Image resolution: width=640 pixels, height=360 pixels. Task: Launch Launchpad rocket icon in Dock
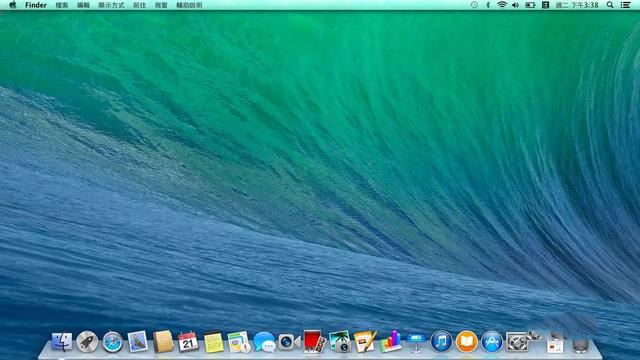87,342
